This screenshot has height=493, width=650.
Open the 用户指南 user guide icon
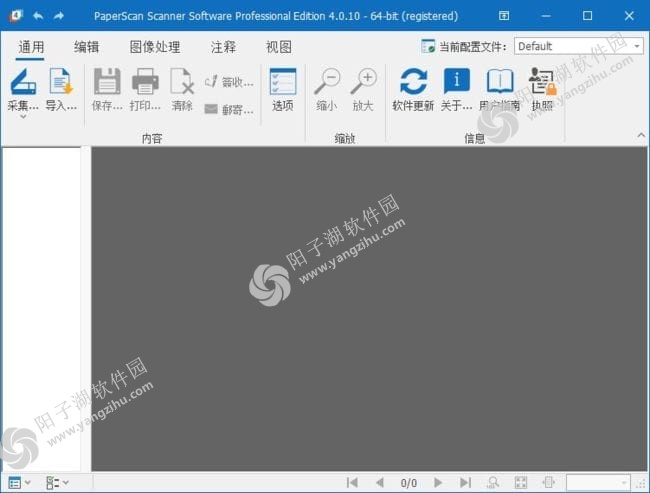pyautogui.click(x=500, y=82)
